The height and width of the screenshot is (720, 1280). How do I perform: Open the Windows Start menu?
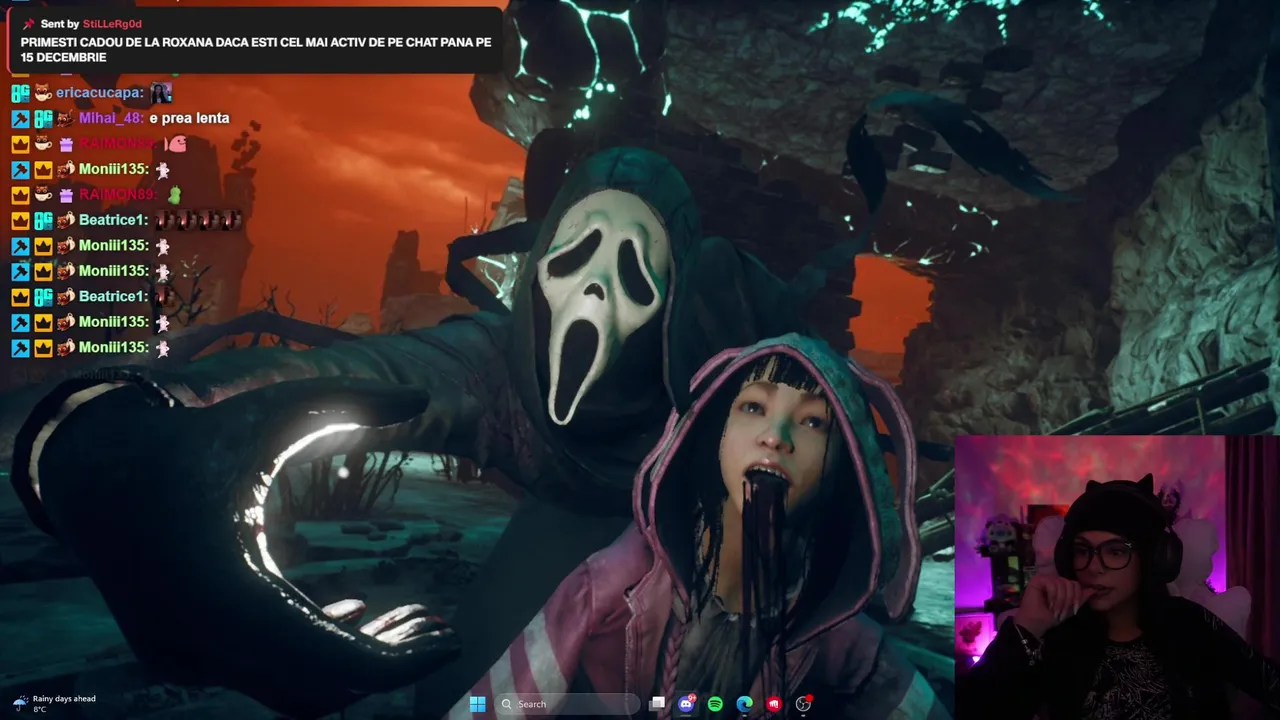click(x=477, y=704)
